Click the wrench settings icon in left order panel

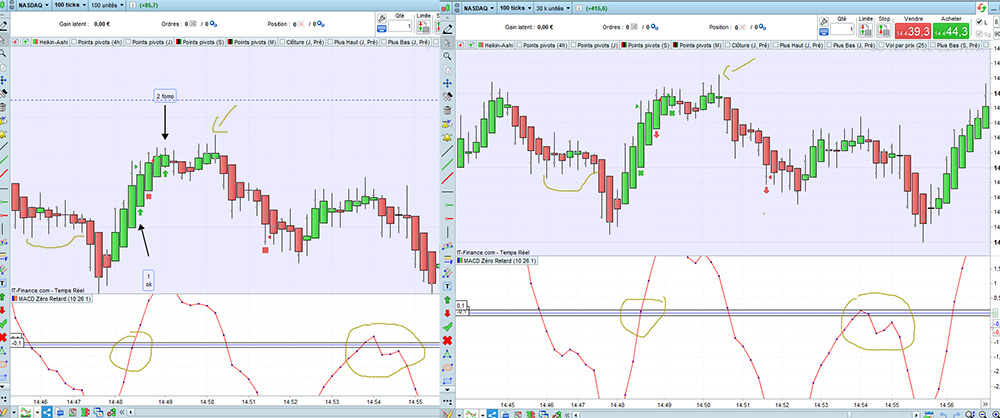(x=381, y=19)
